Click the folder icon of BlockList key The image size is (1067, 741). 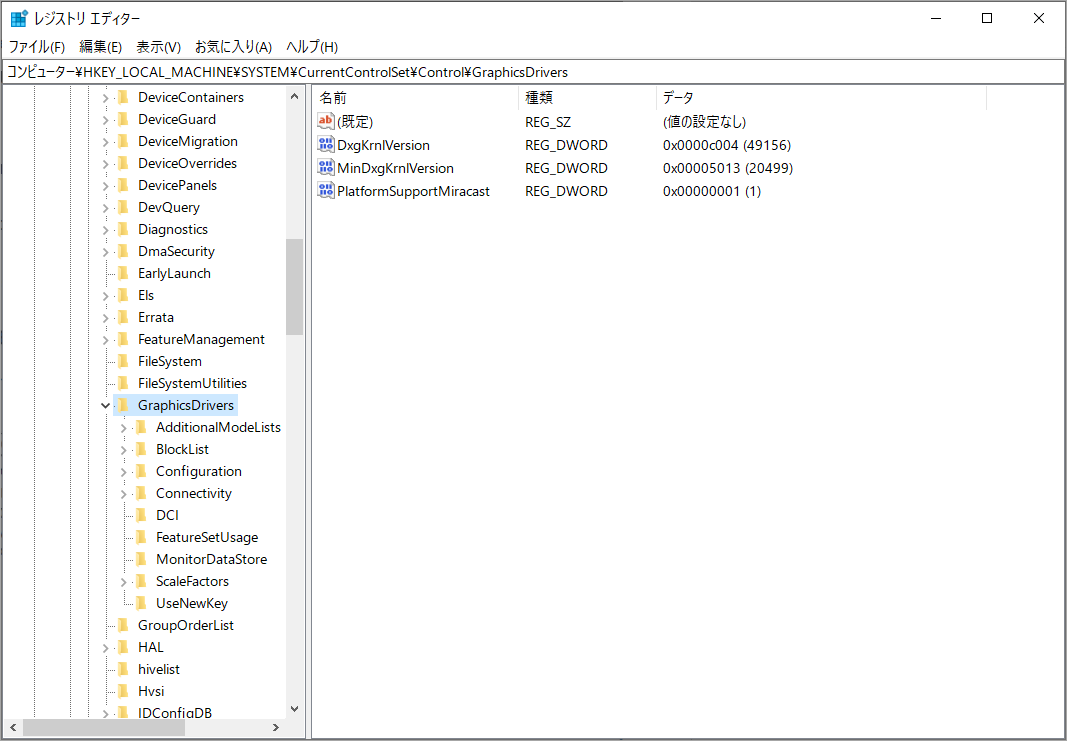141,449
